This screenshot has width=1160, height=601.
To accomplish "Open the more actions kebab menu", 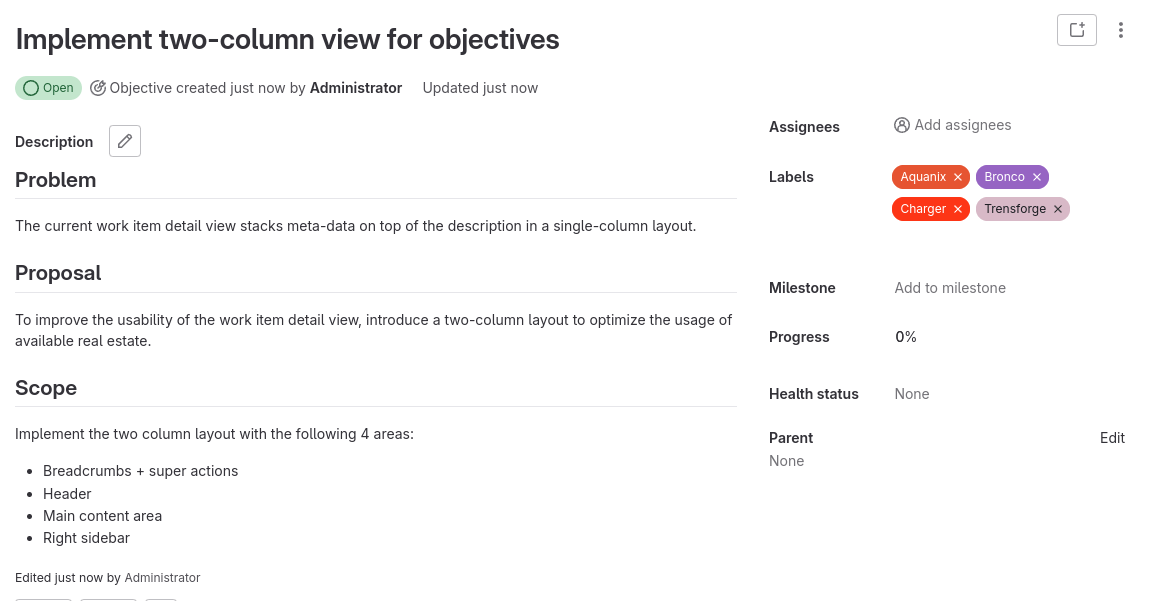I will 1121,30.
